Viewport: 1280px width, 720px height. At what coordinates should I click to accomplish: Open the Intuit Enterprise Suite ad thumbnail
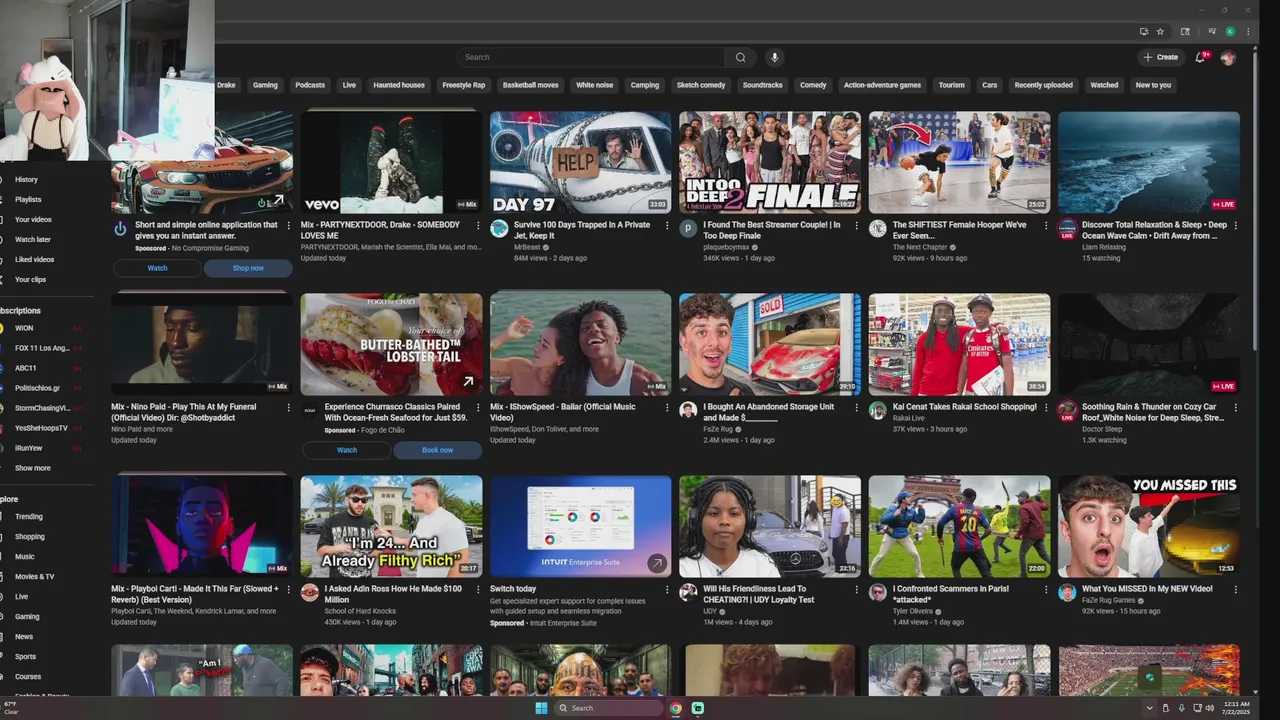pyautogui.click(x=580, y=526)
